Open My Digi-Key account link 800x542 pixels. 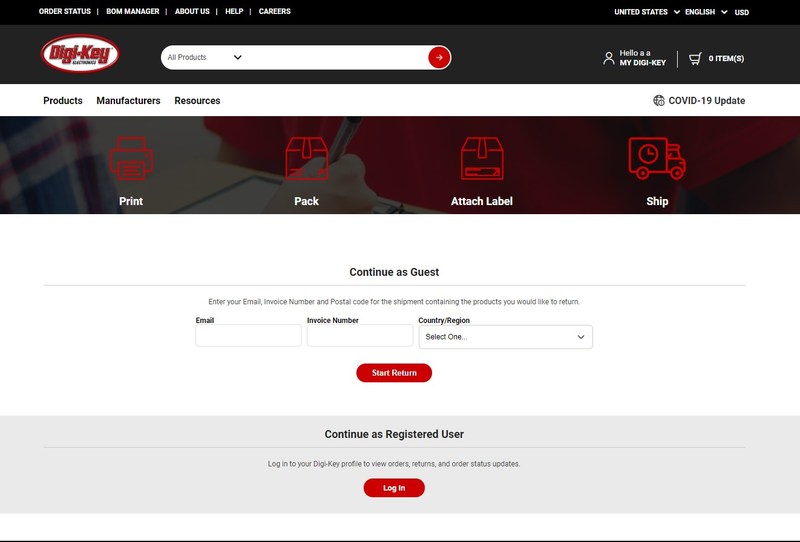pos(643,63)
